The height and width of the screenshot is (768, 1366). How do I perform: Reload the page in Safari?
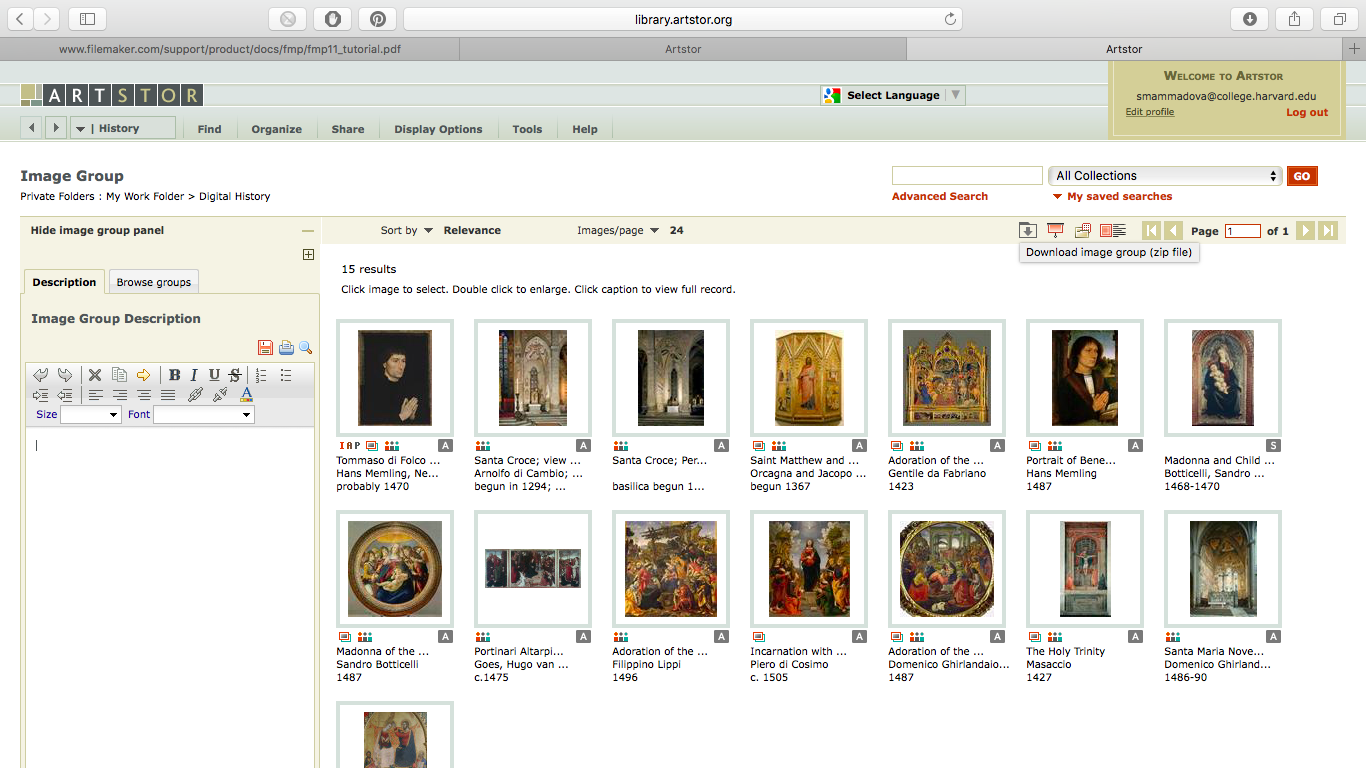coord(950,19)
